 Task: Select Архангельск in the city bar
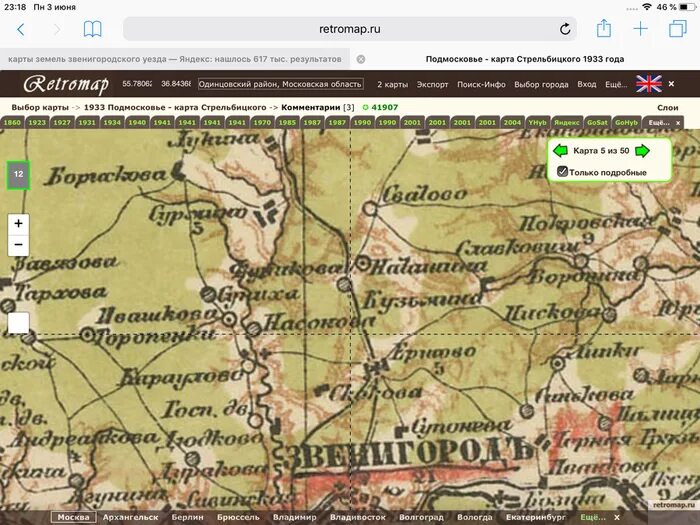130,517
